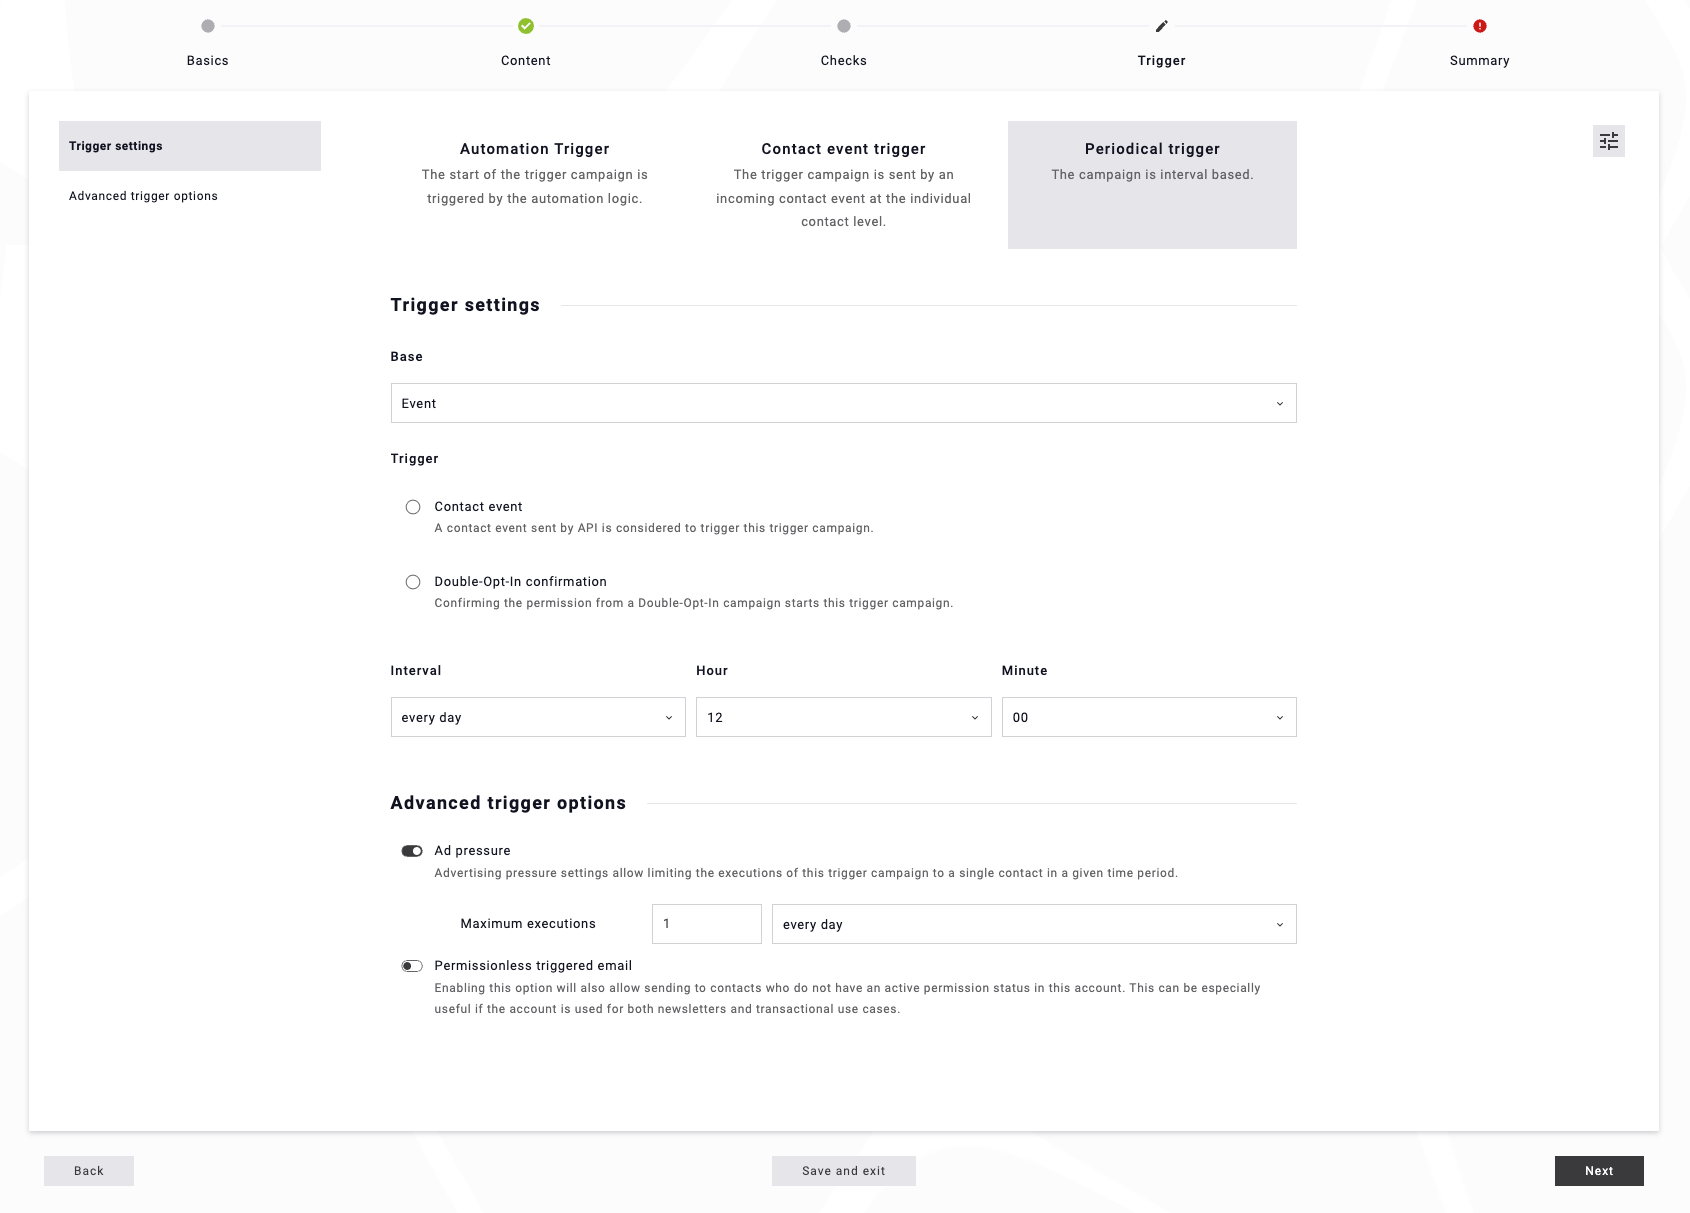Viewport: 1690px width, 1213px height.
Task: Open the Interval every day dropdown
Action: 538,717
